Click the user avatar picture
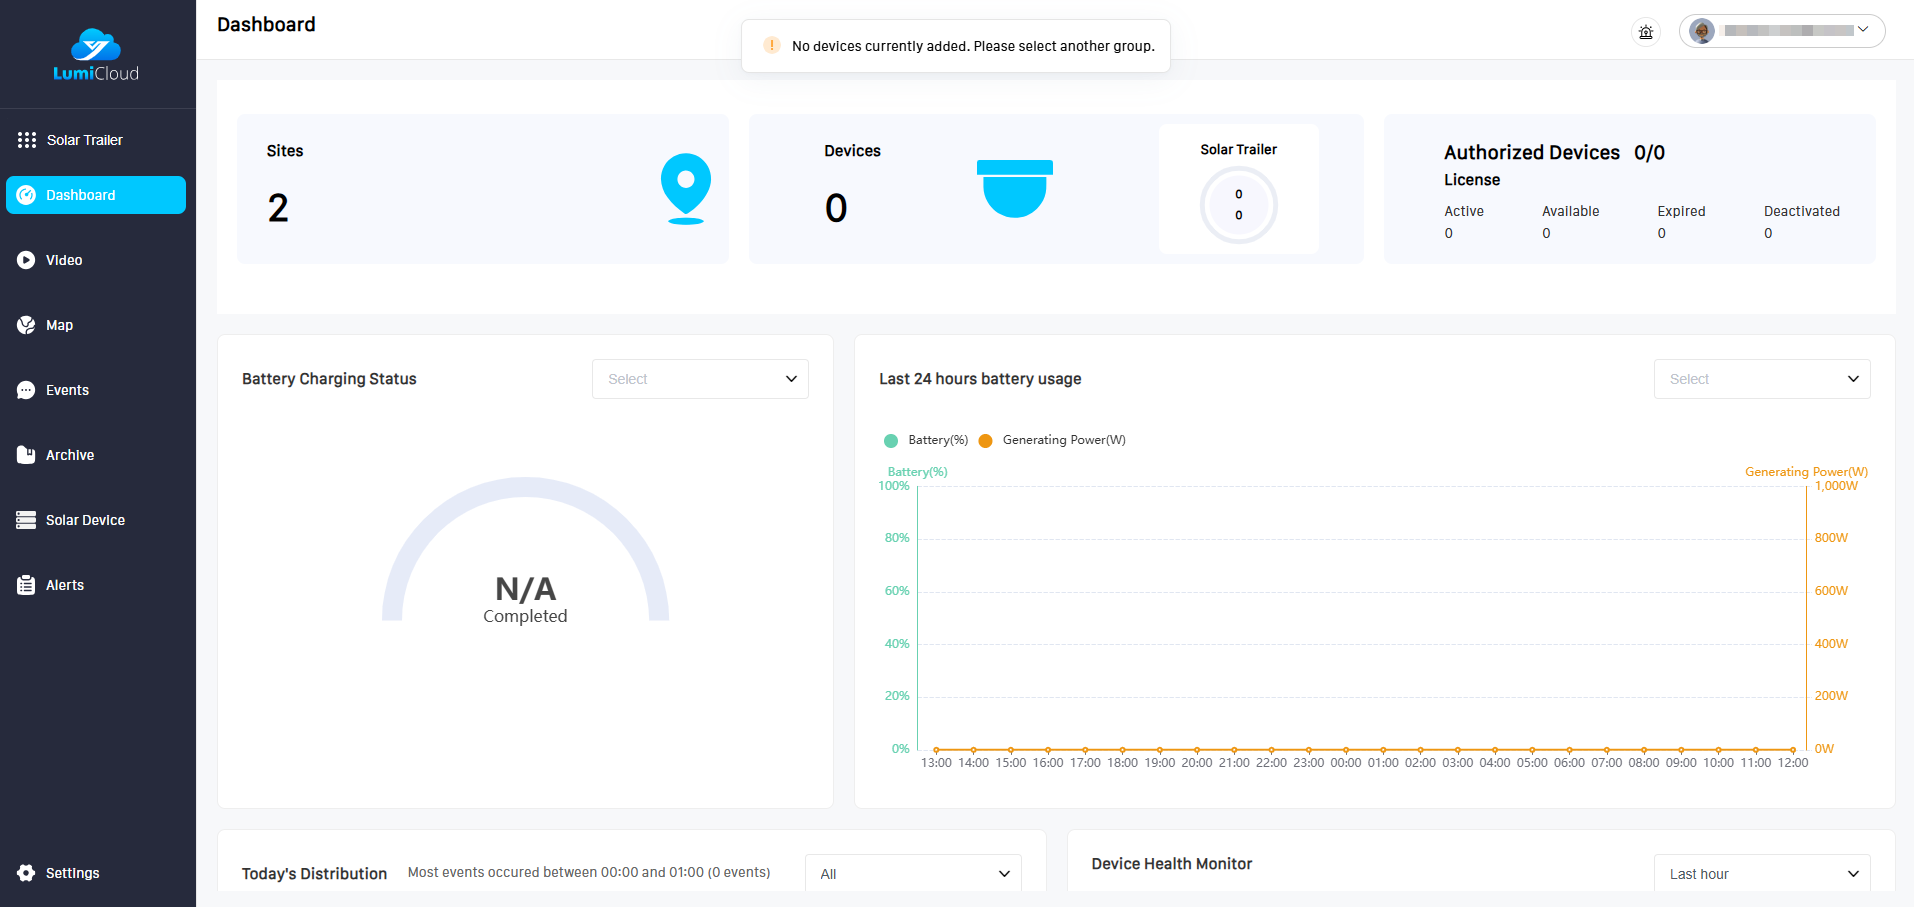The width and height of the screenshot is (1914, 907). point(1702,31)
